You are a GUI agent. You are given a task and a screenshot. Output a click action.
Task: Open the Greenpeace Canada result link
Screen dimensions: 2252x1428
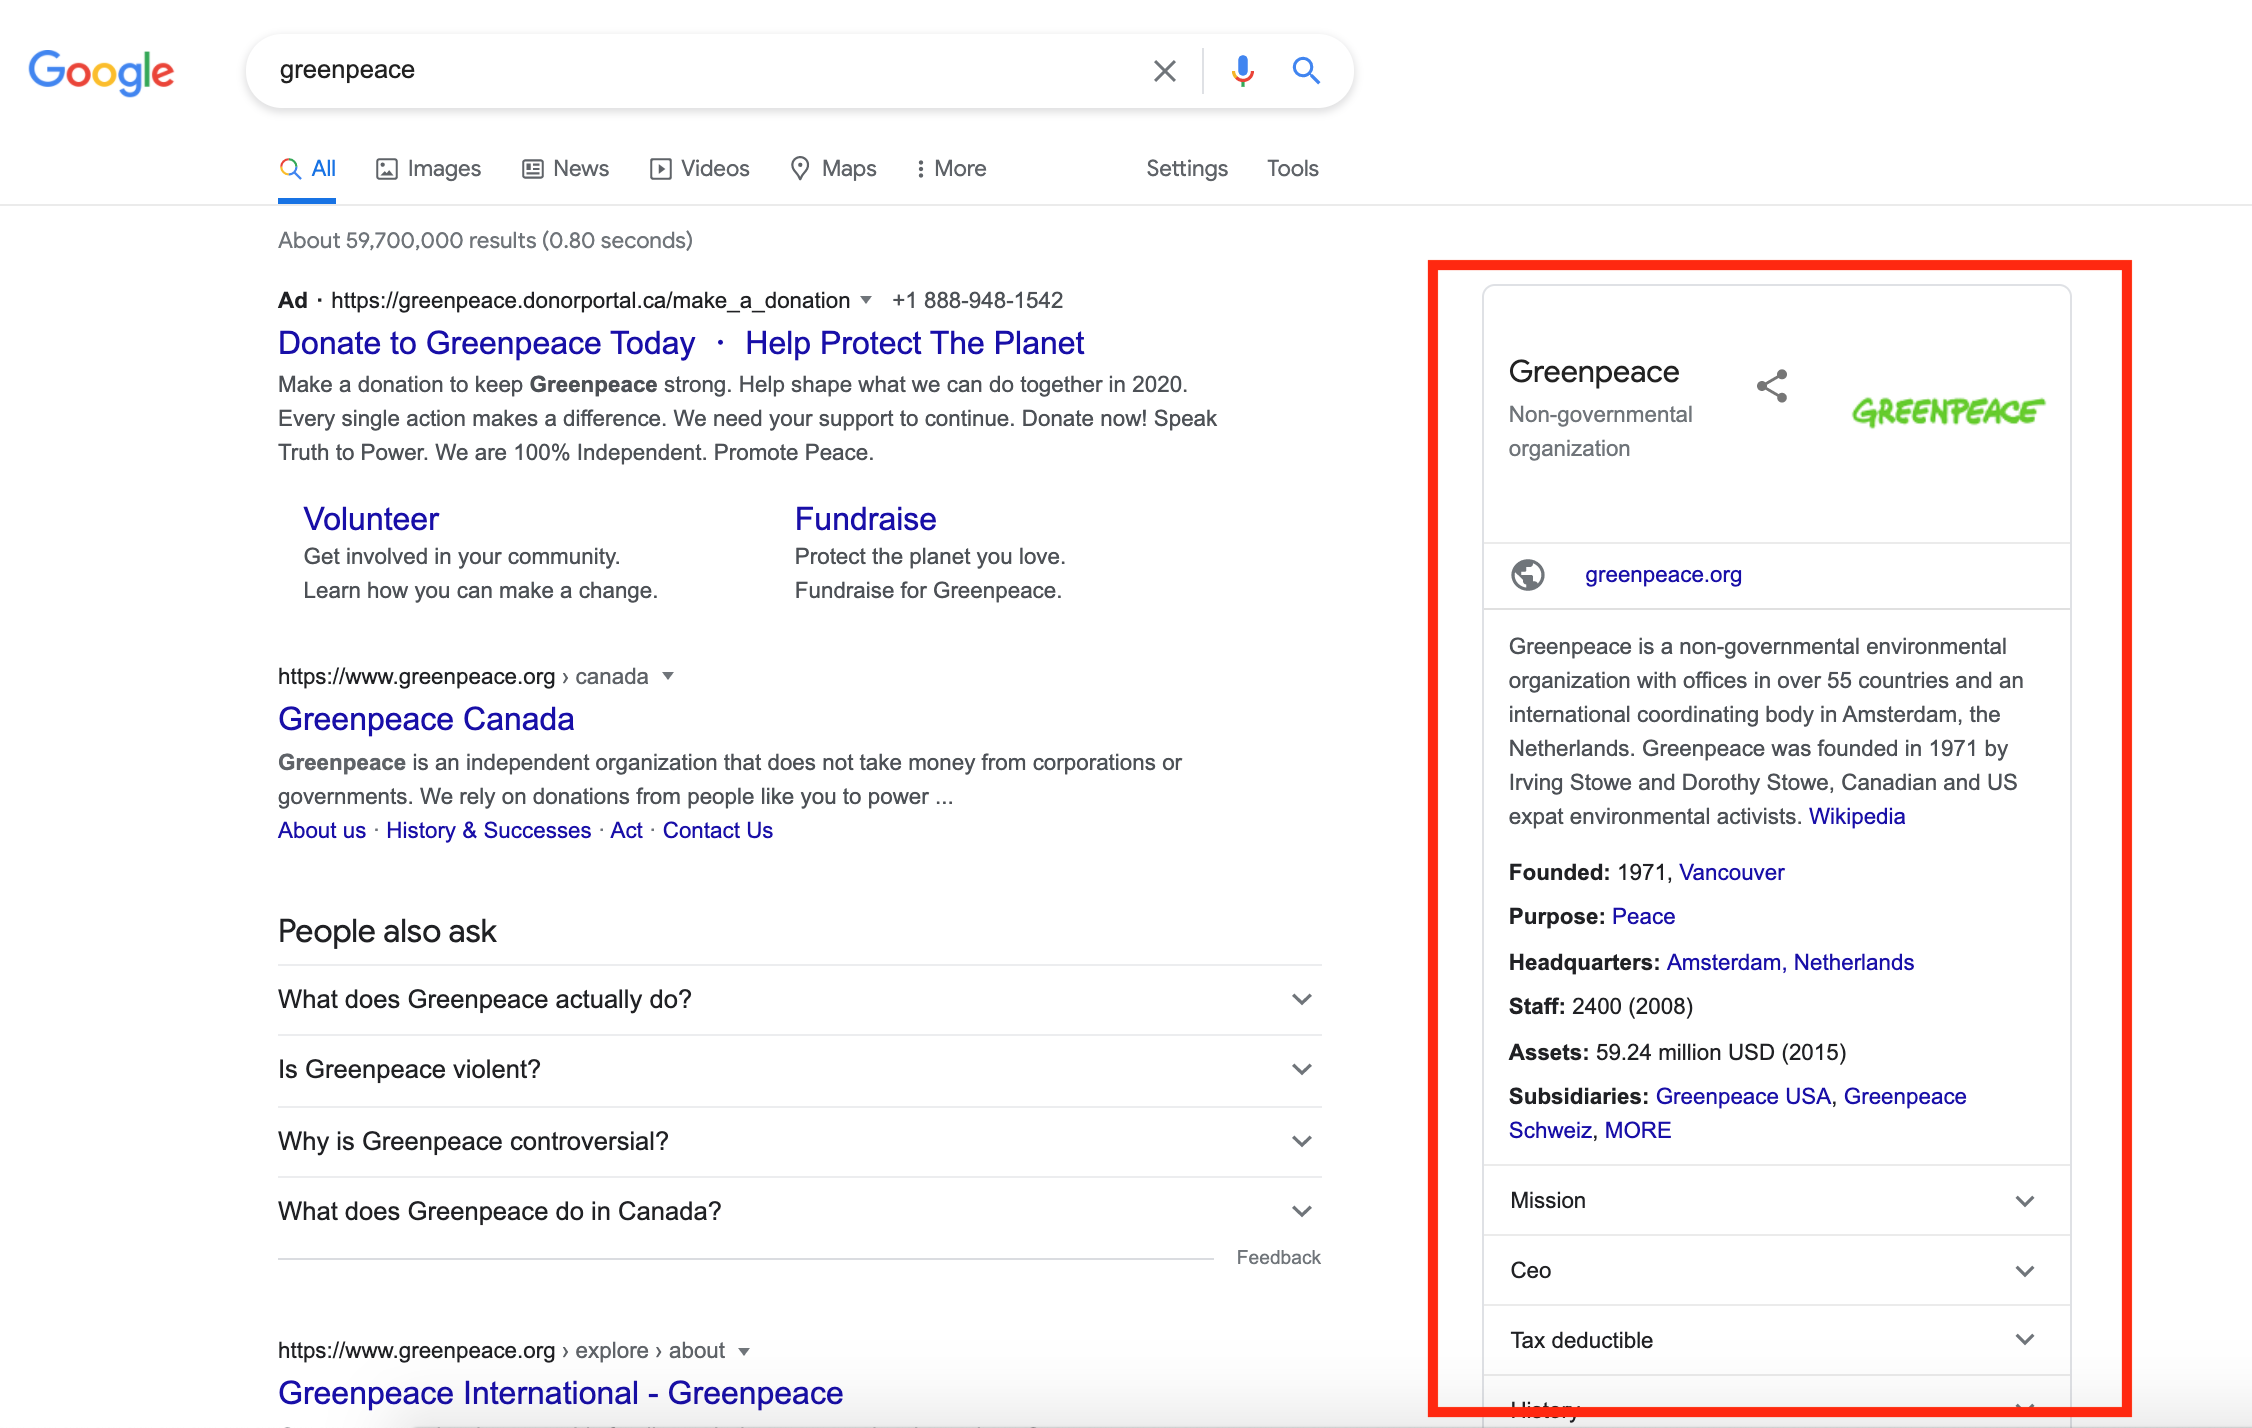pos(425,718)
